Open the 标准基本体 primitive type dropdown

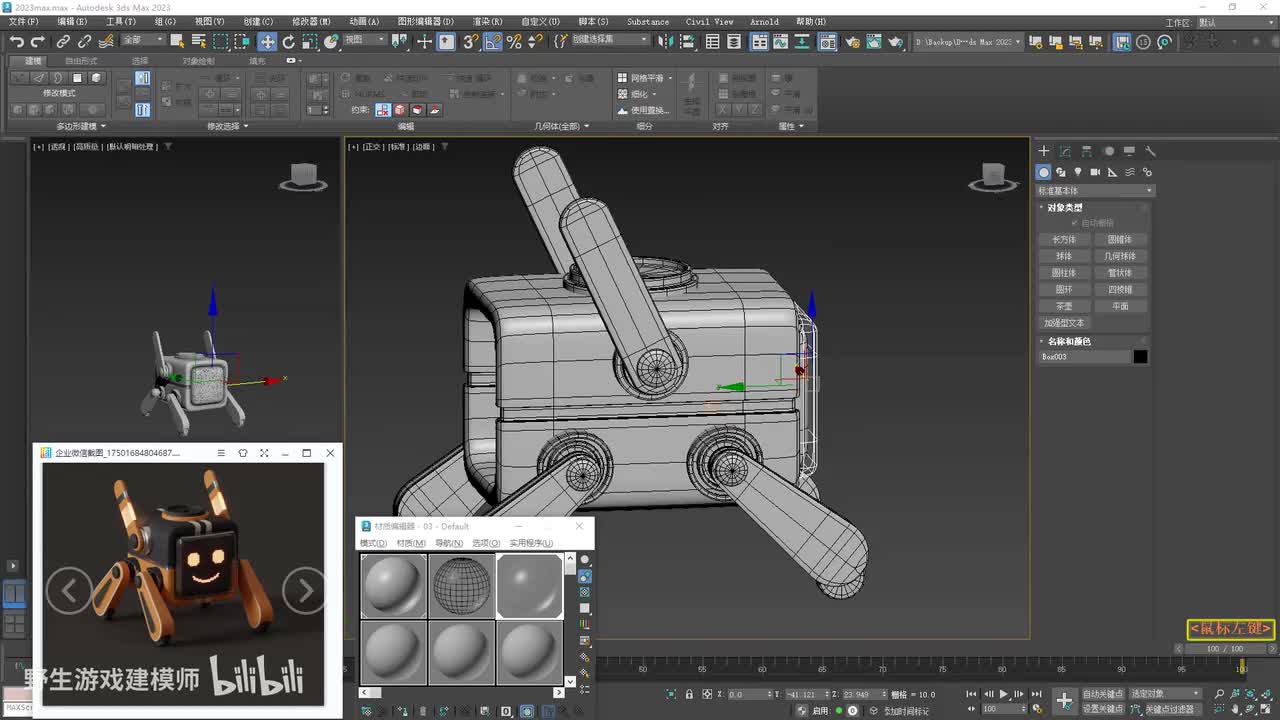(1095, 190)
